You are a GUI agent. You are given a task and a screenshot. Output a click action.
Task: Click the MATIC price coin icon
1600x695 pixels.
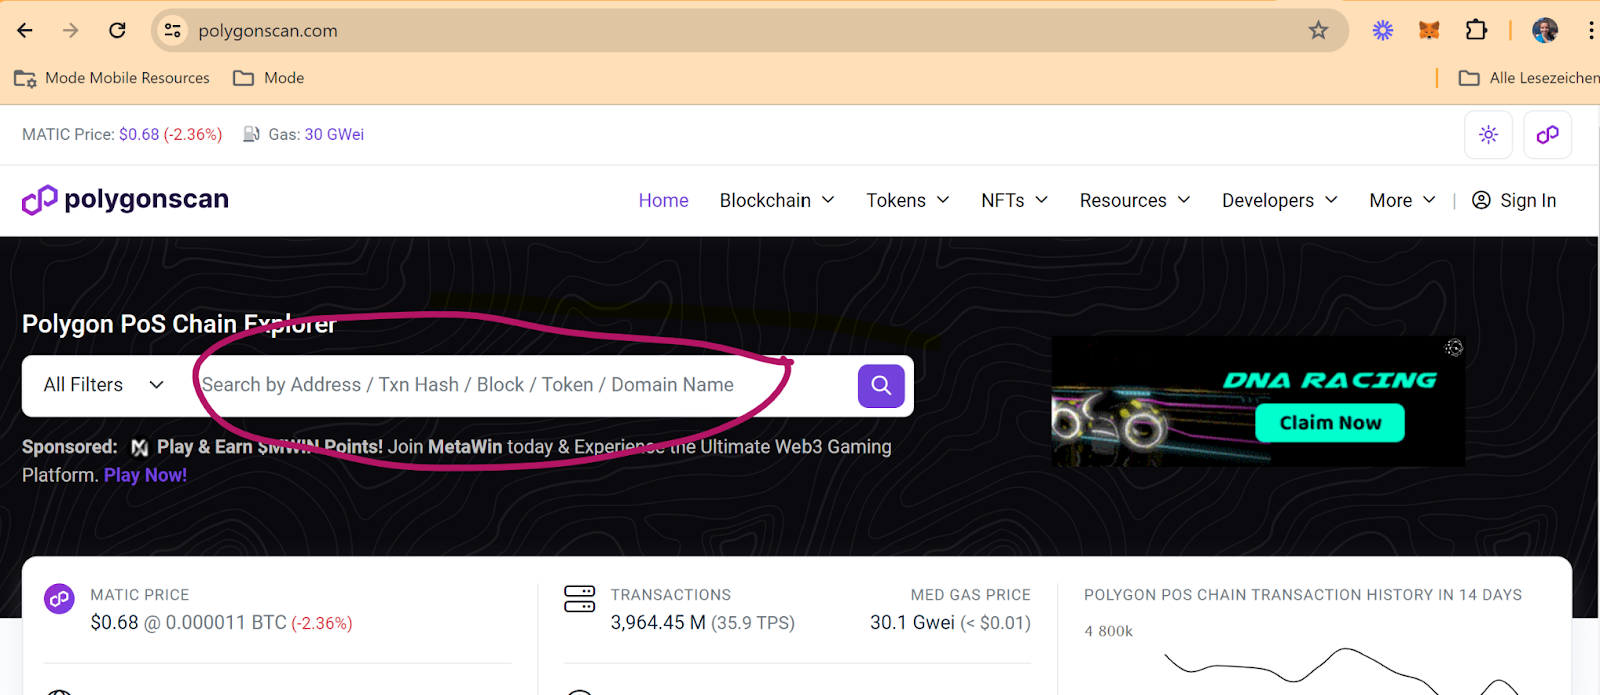(x=59, y=599)
